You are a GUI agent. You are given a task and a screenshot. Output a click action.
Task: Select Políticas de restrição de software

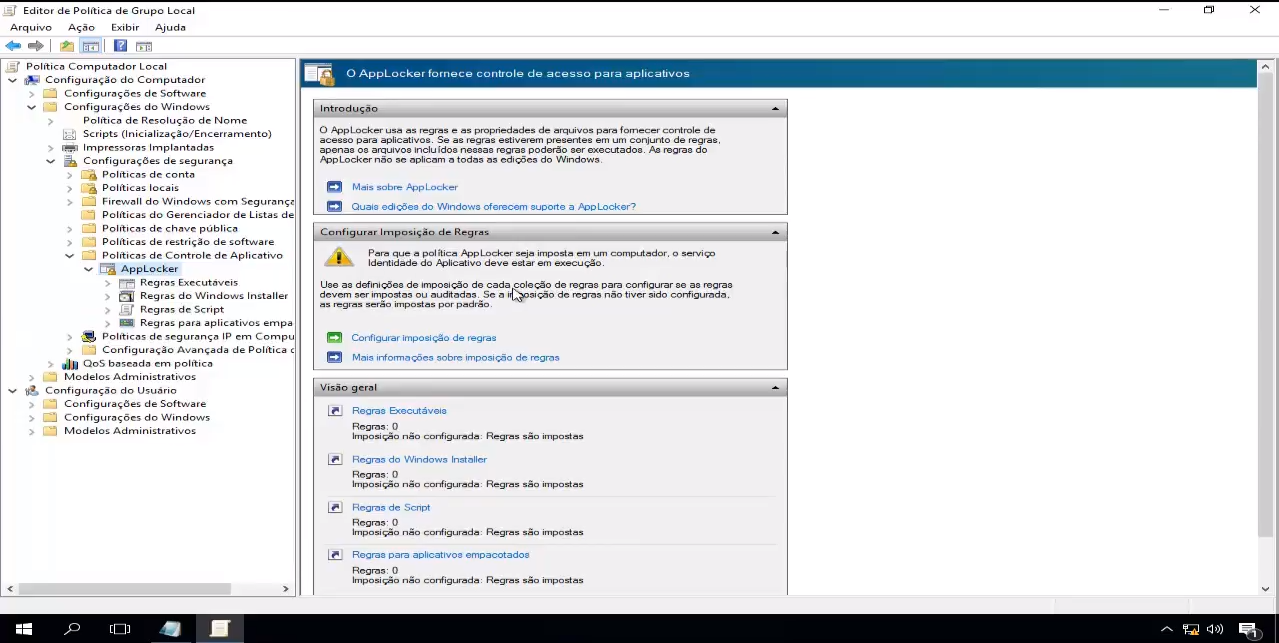coord(188,242)
